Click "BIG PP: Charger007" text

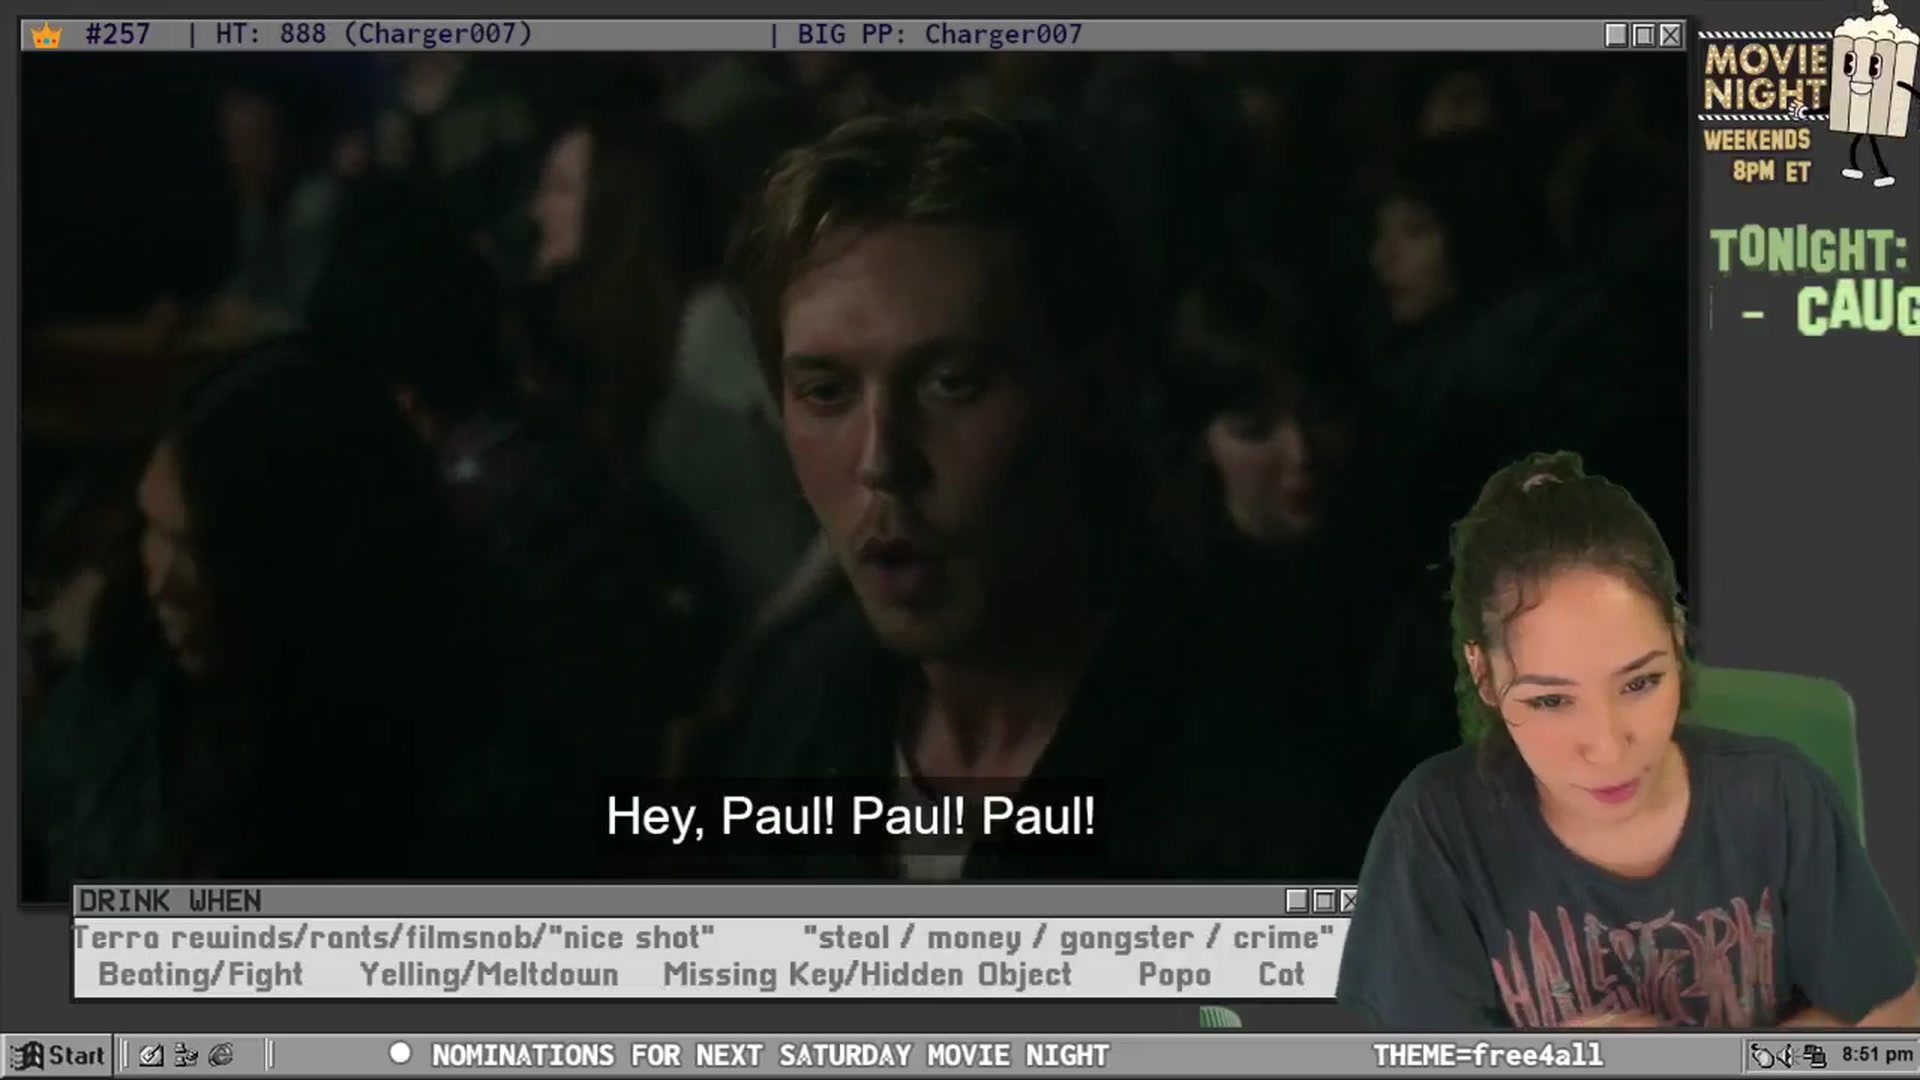point(939,34)
